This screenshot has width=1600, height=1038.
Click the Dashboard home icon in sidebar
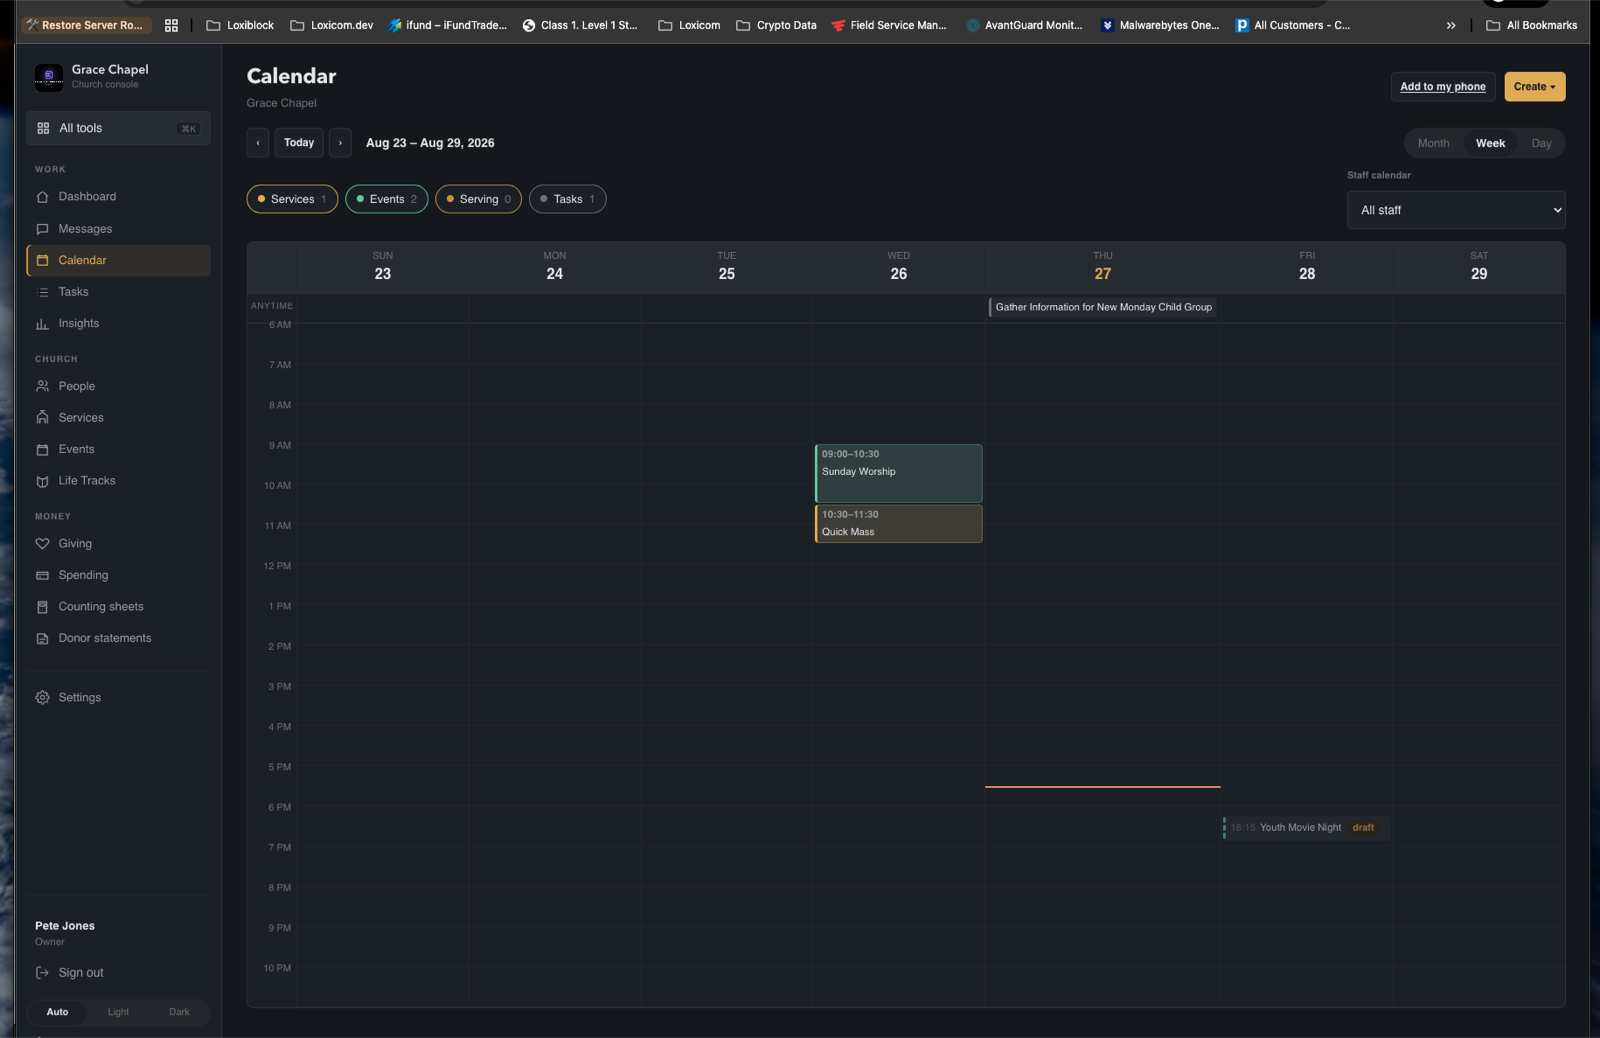click(x=42, y=197)
